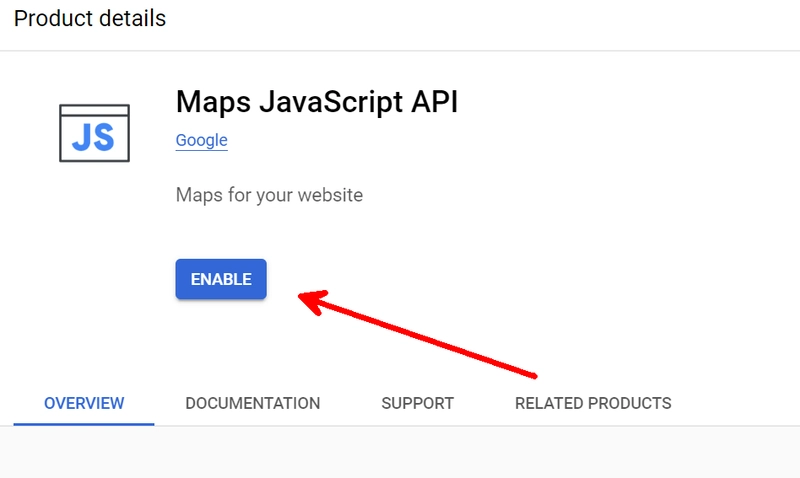Image resolution: width=800 pixels, height=478 pixels.
Task: Switch to the Documentation tab
Action: (x=253, y=404)
